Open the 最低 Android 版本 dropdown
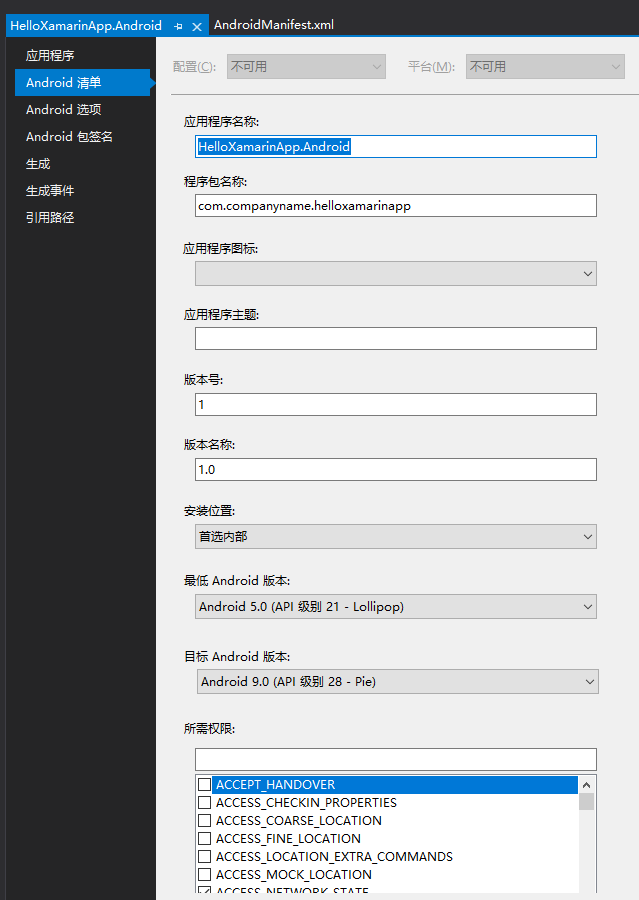This screenshot has height=900, width=639. [396, 607]
